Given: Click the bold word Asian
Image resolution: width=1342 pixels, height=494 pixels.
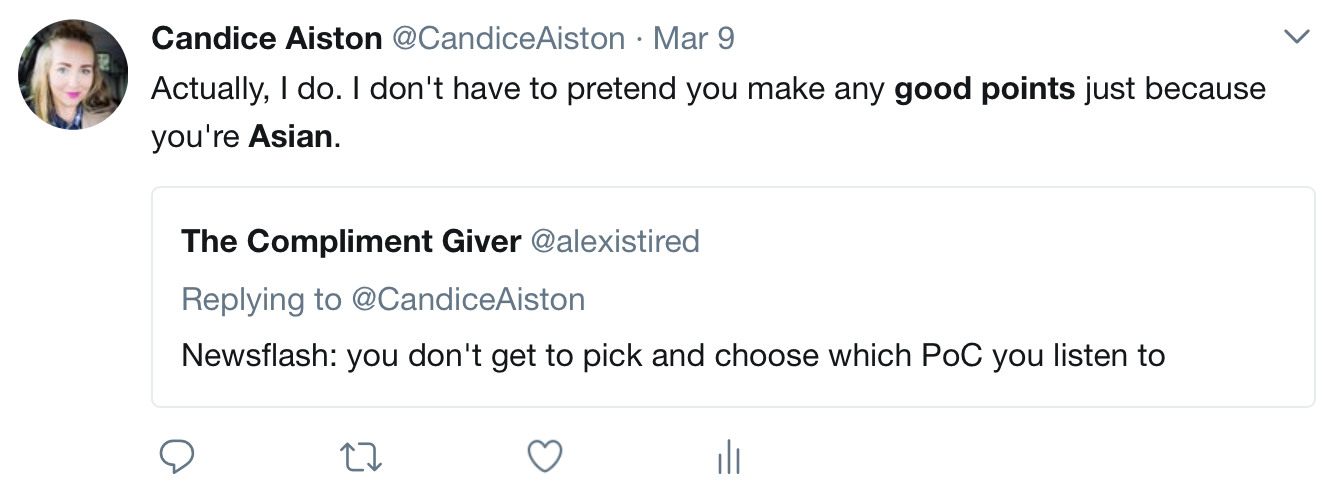Looking at the screenshot, I should [x=290, y=135].
